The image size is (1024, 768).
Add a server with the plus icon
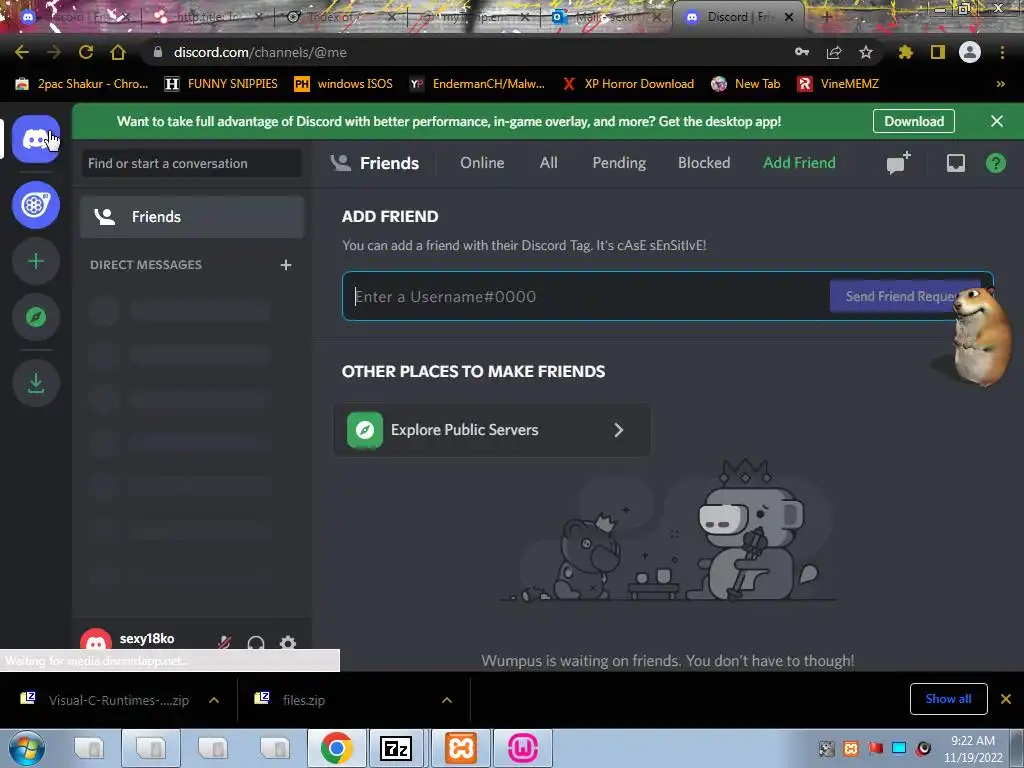coord(36,261)
